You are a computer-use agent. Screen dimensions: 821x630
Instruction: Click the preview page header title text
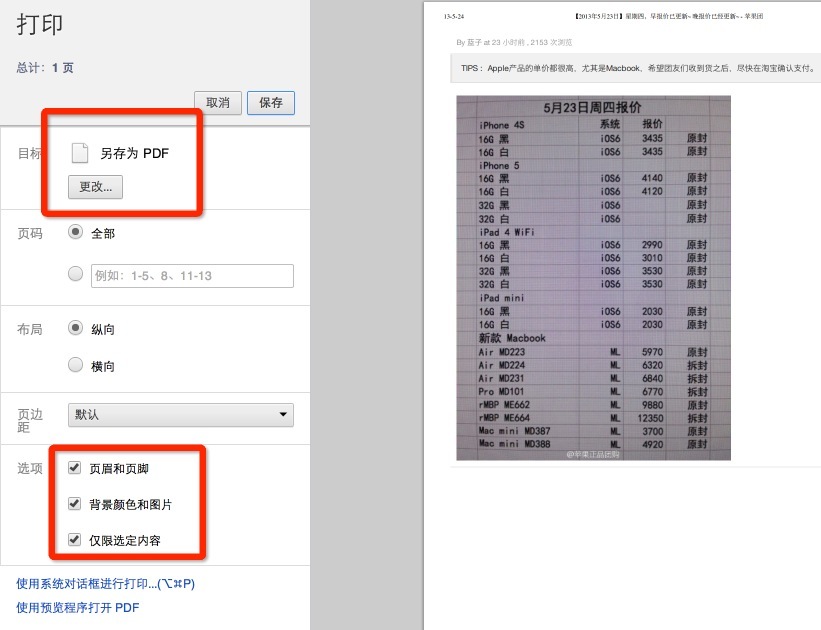click(669, 16)
